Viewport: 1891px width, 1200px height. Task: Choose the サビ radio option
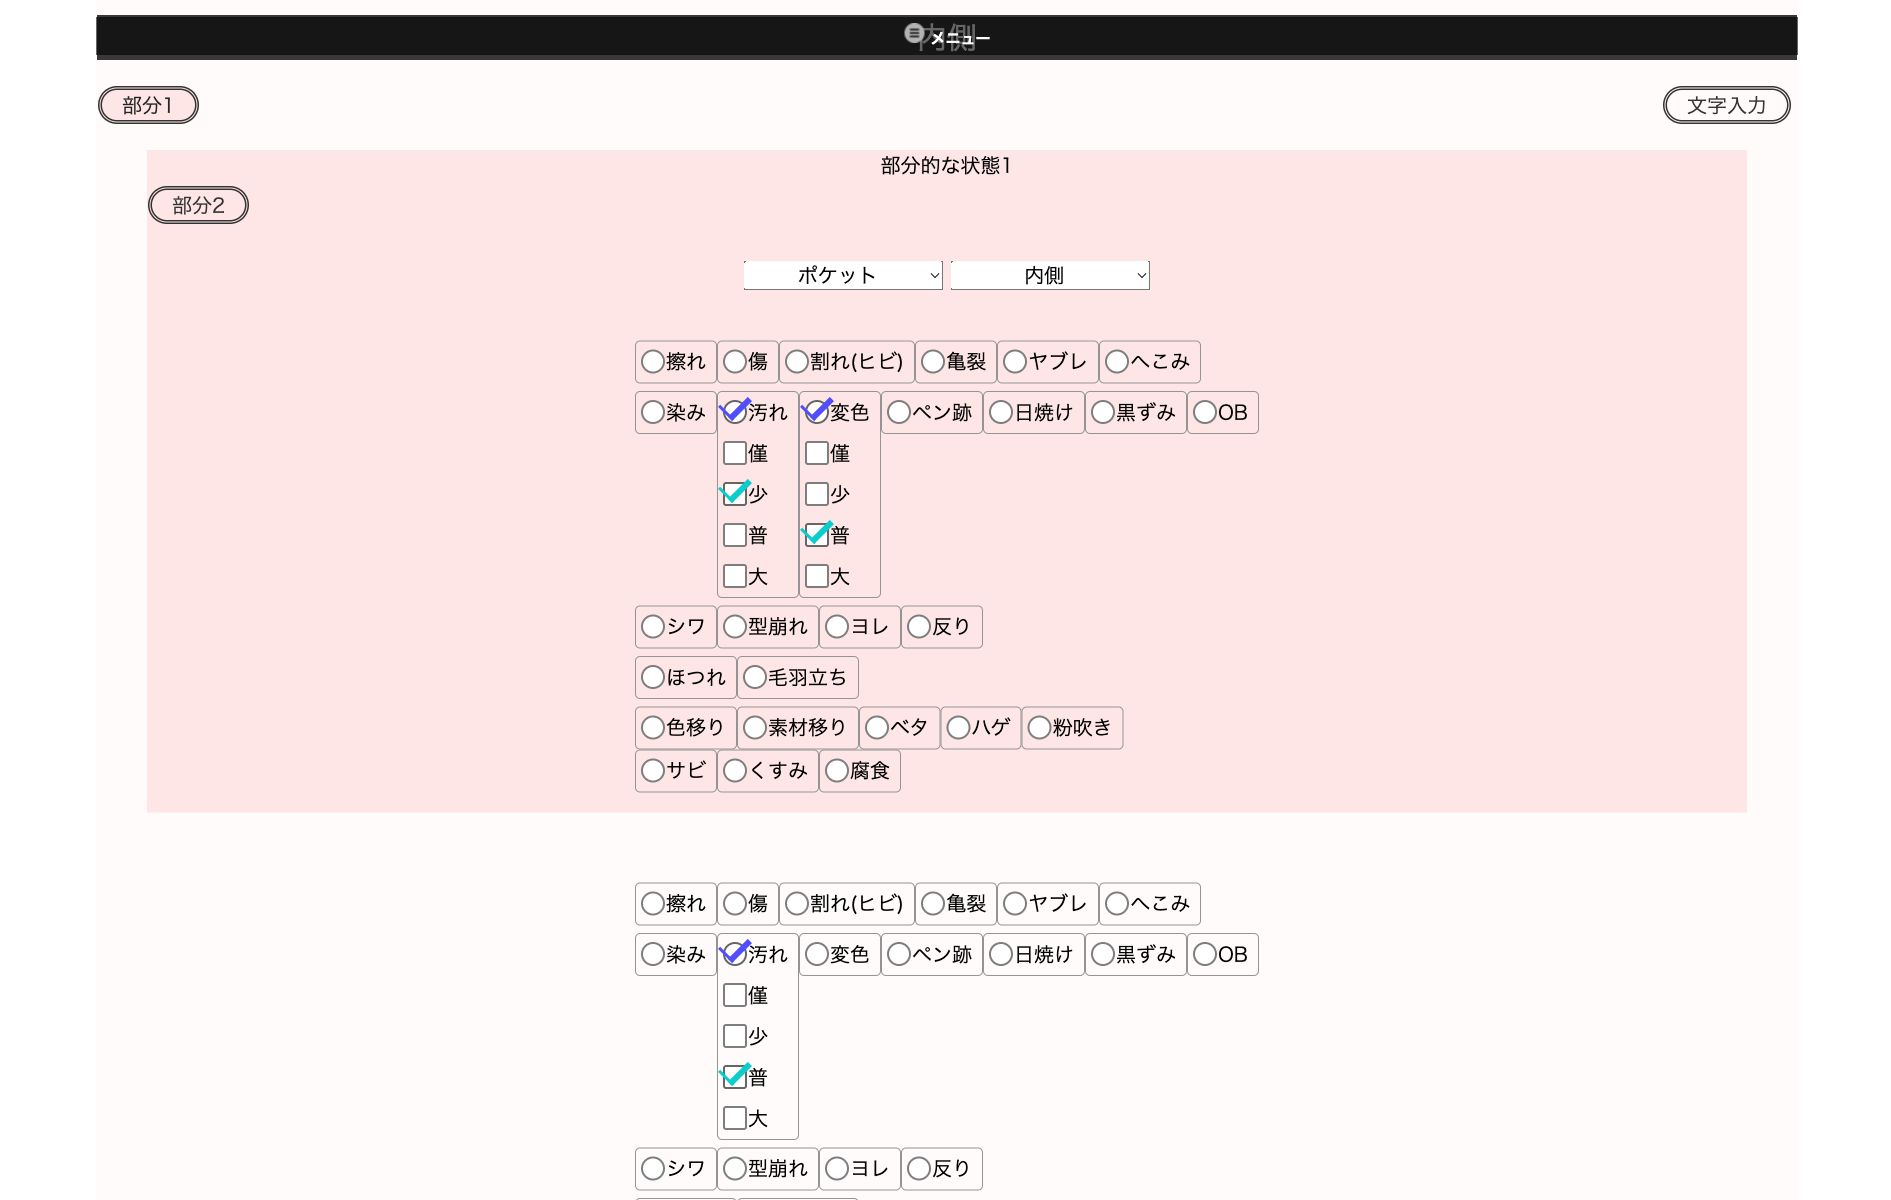tap(653, 770)
